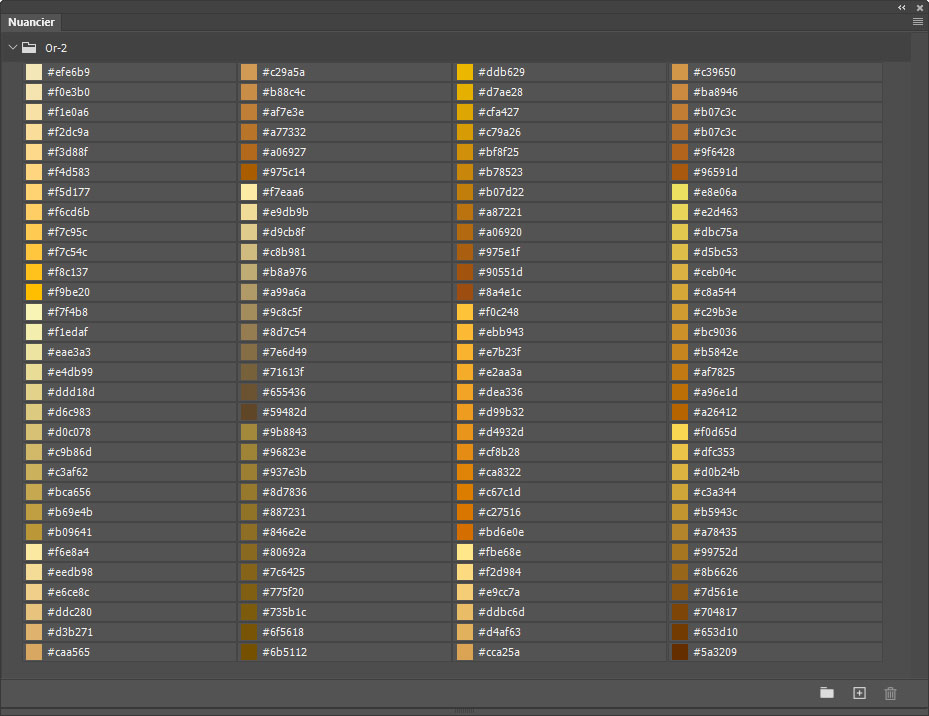
Task: Choose the #ddb629 swatch
Action: (465, 72)
